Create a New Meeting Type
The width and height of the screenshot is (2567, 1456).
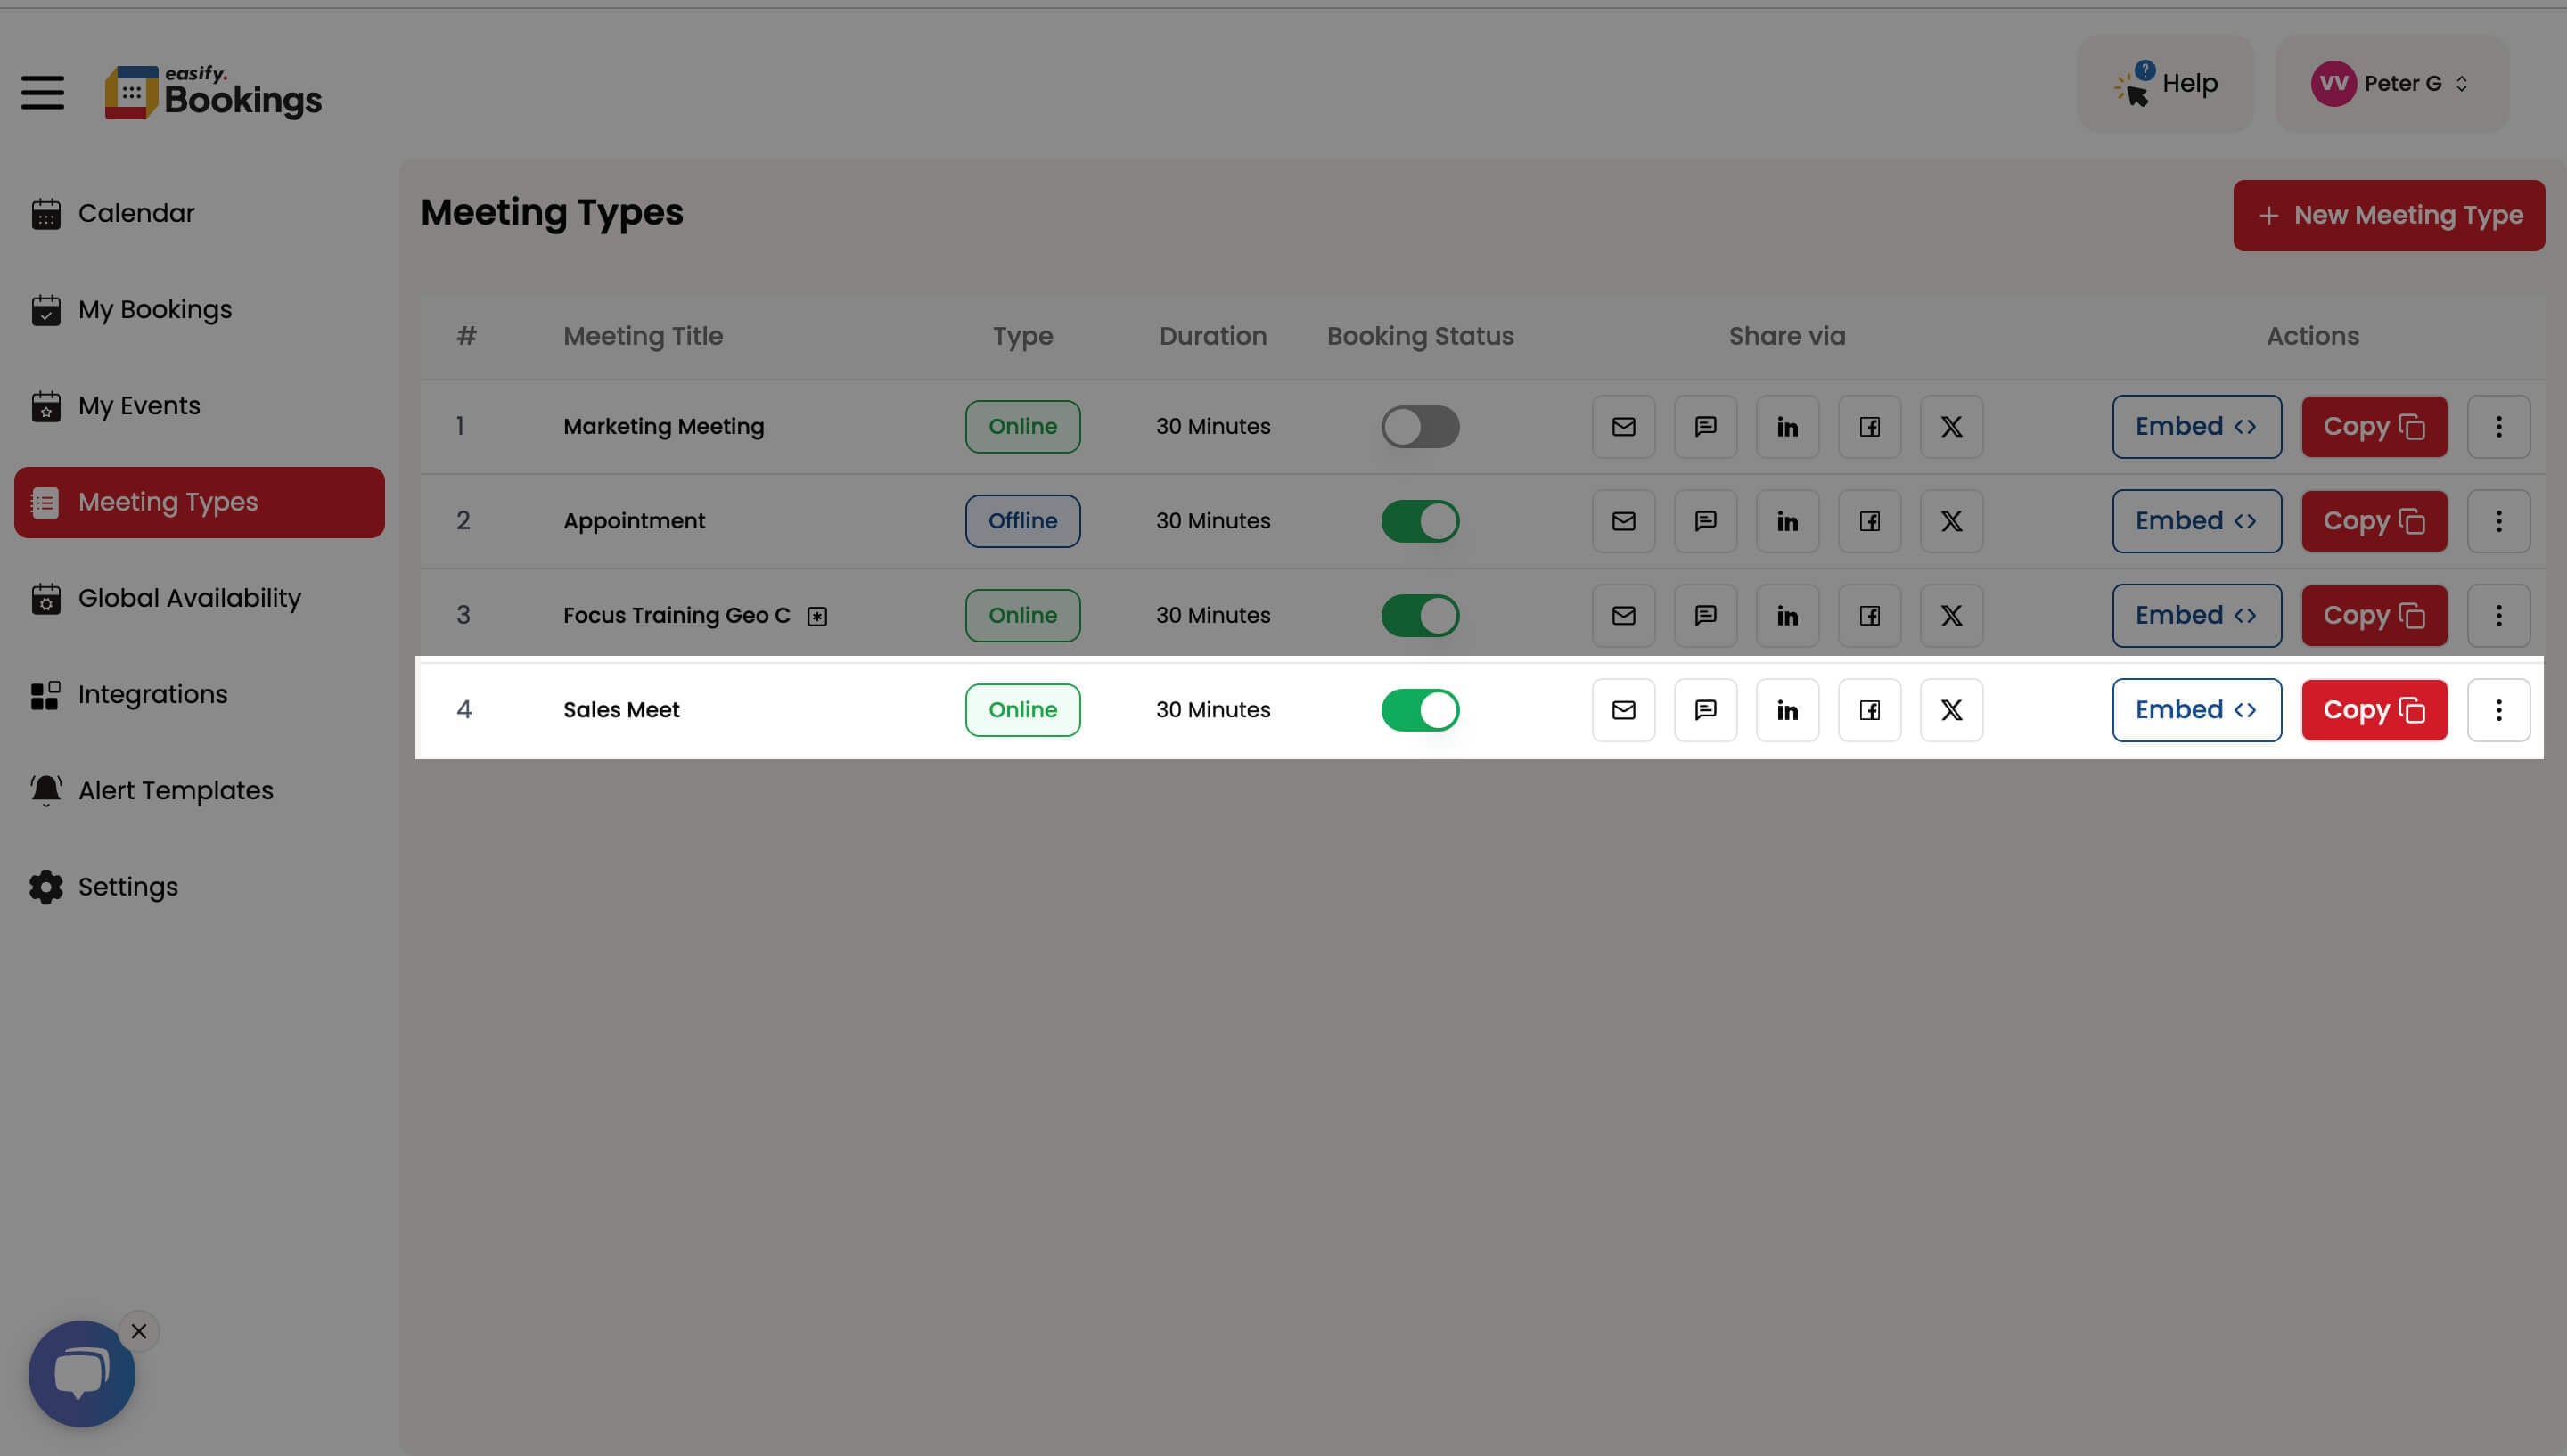(2388, 215)
